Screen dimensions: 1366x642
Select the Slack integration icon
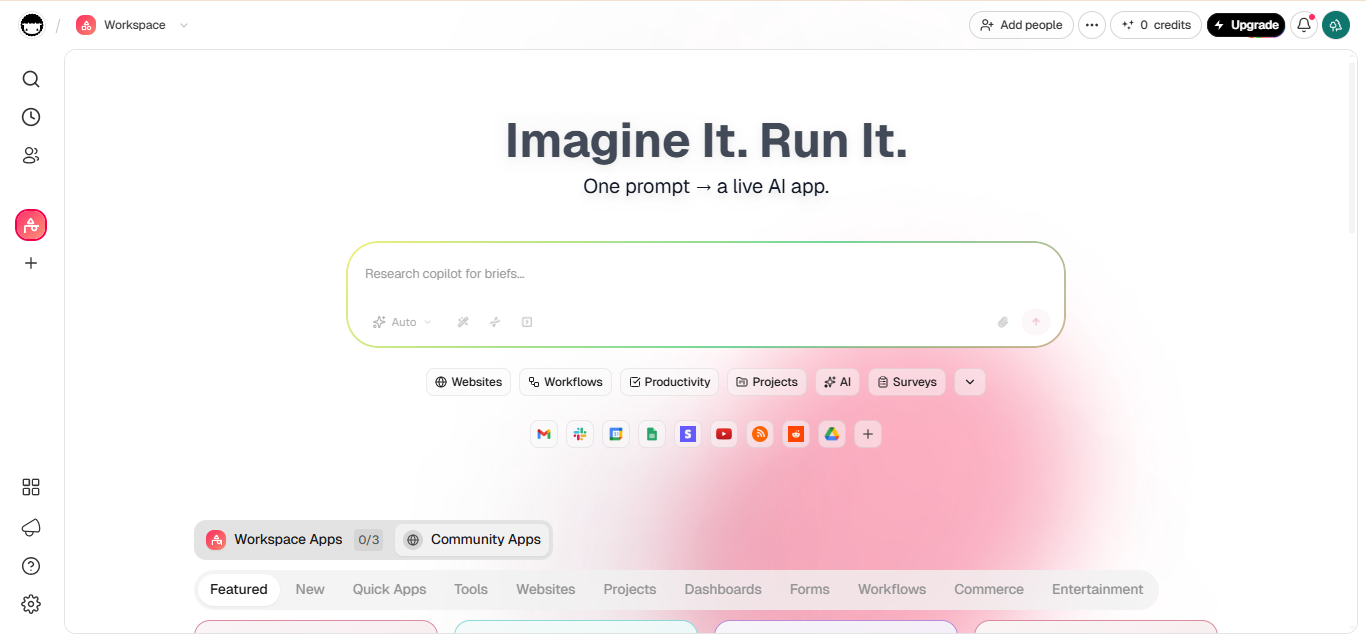click(580, 434)
